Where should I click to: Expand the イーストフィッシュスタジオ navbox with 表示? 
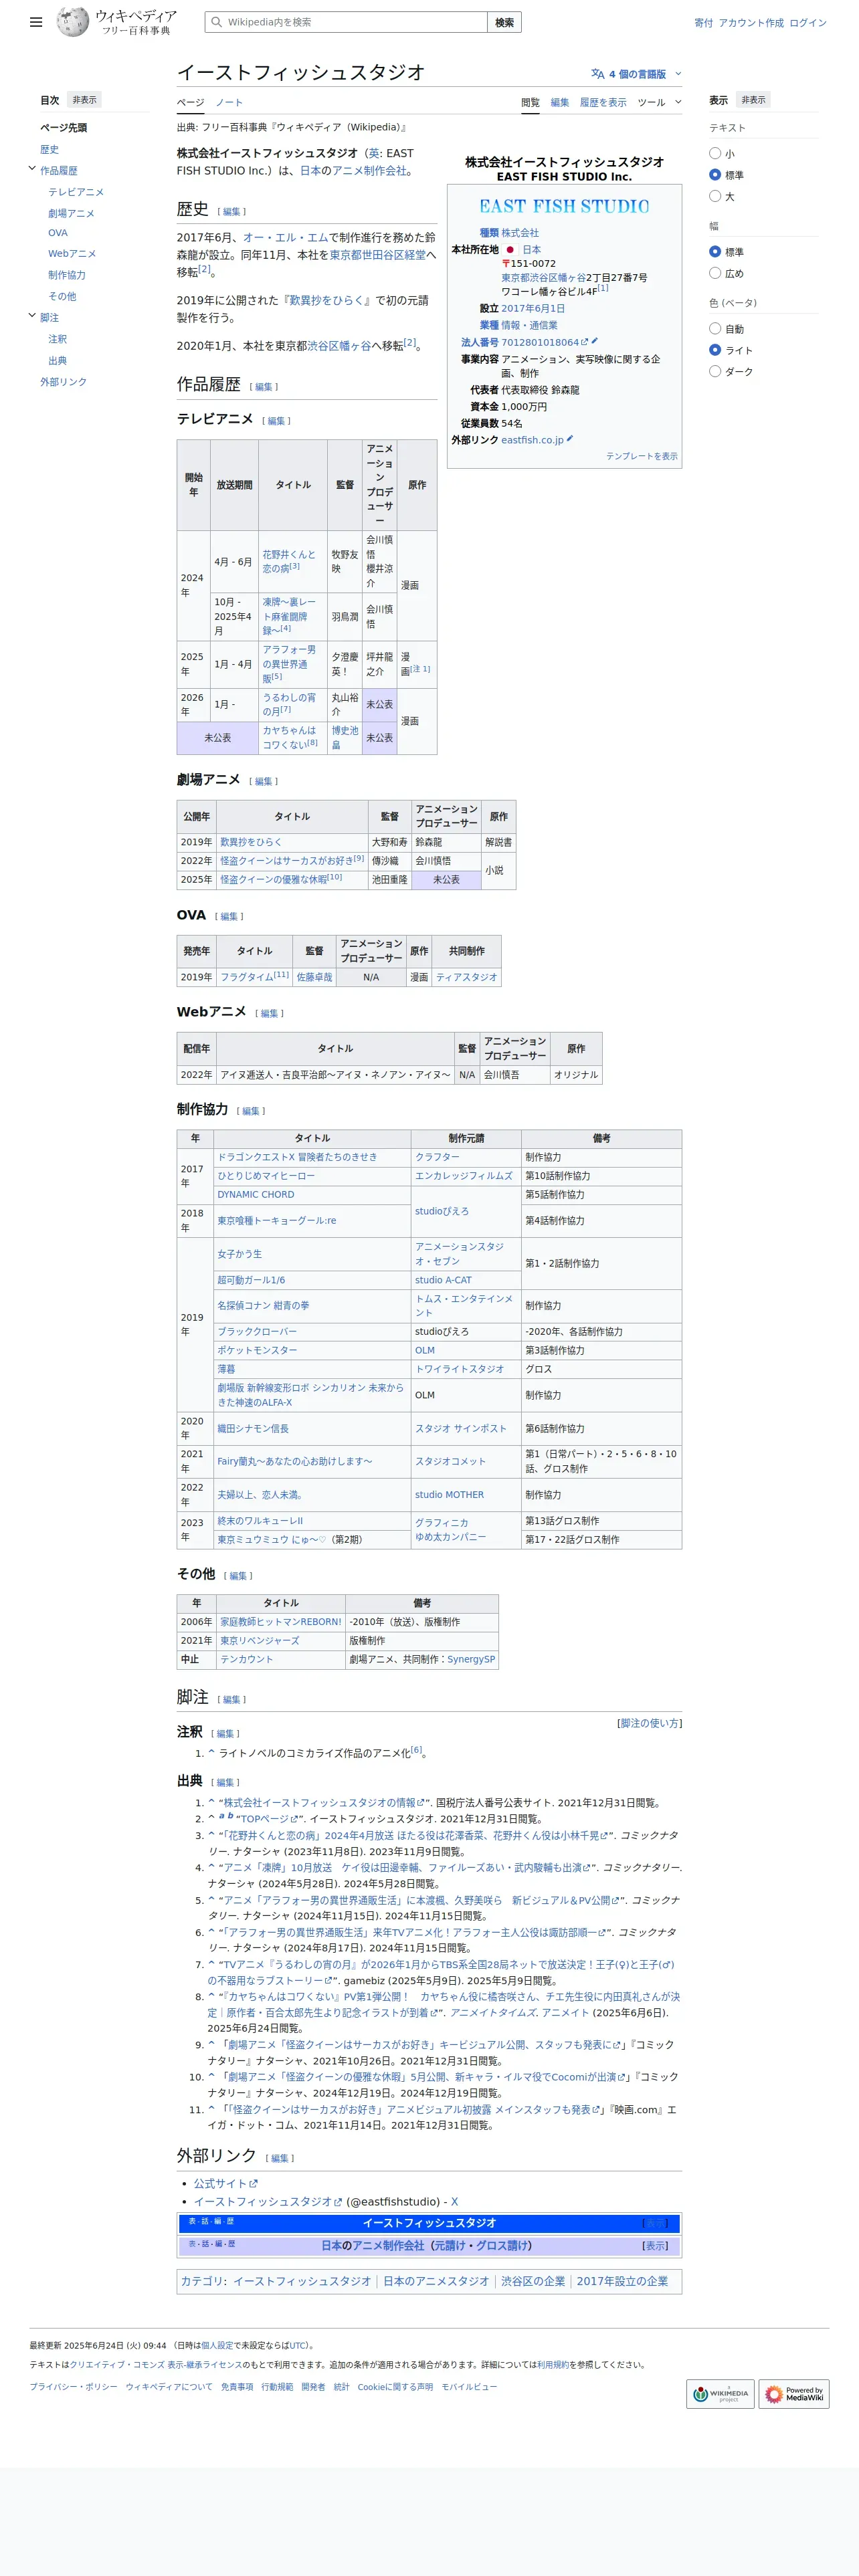pyautogui.click(x=654, y=2223)
